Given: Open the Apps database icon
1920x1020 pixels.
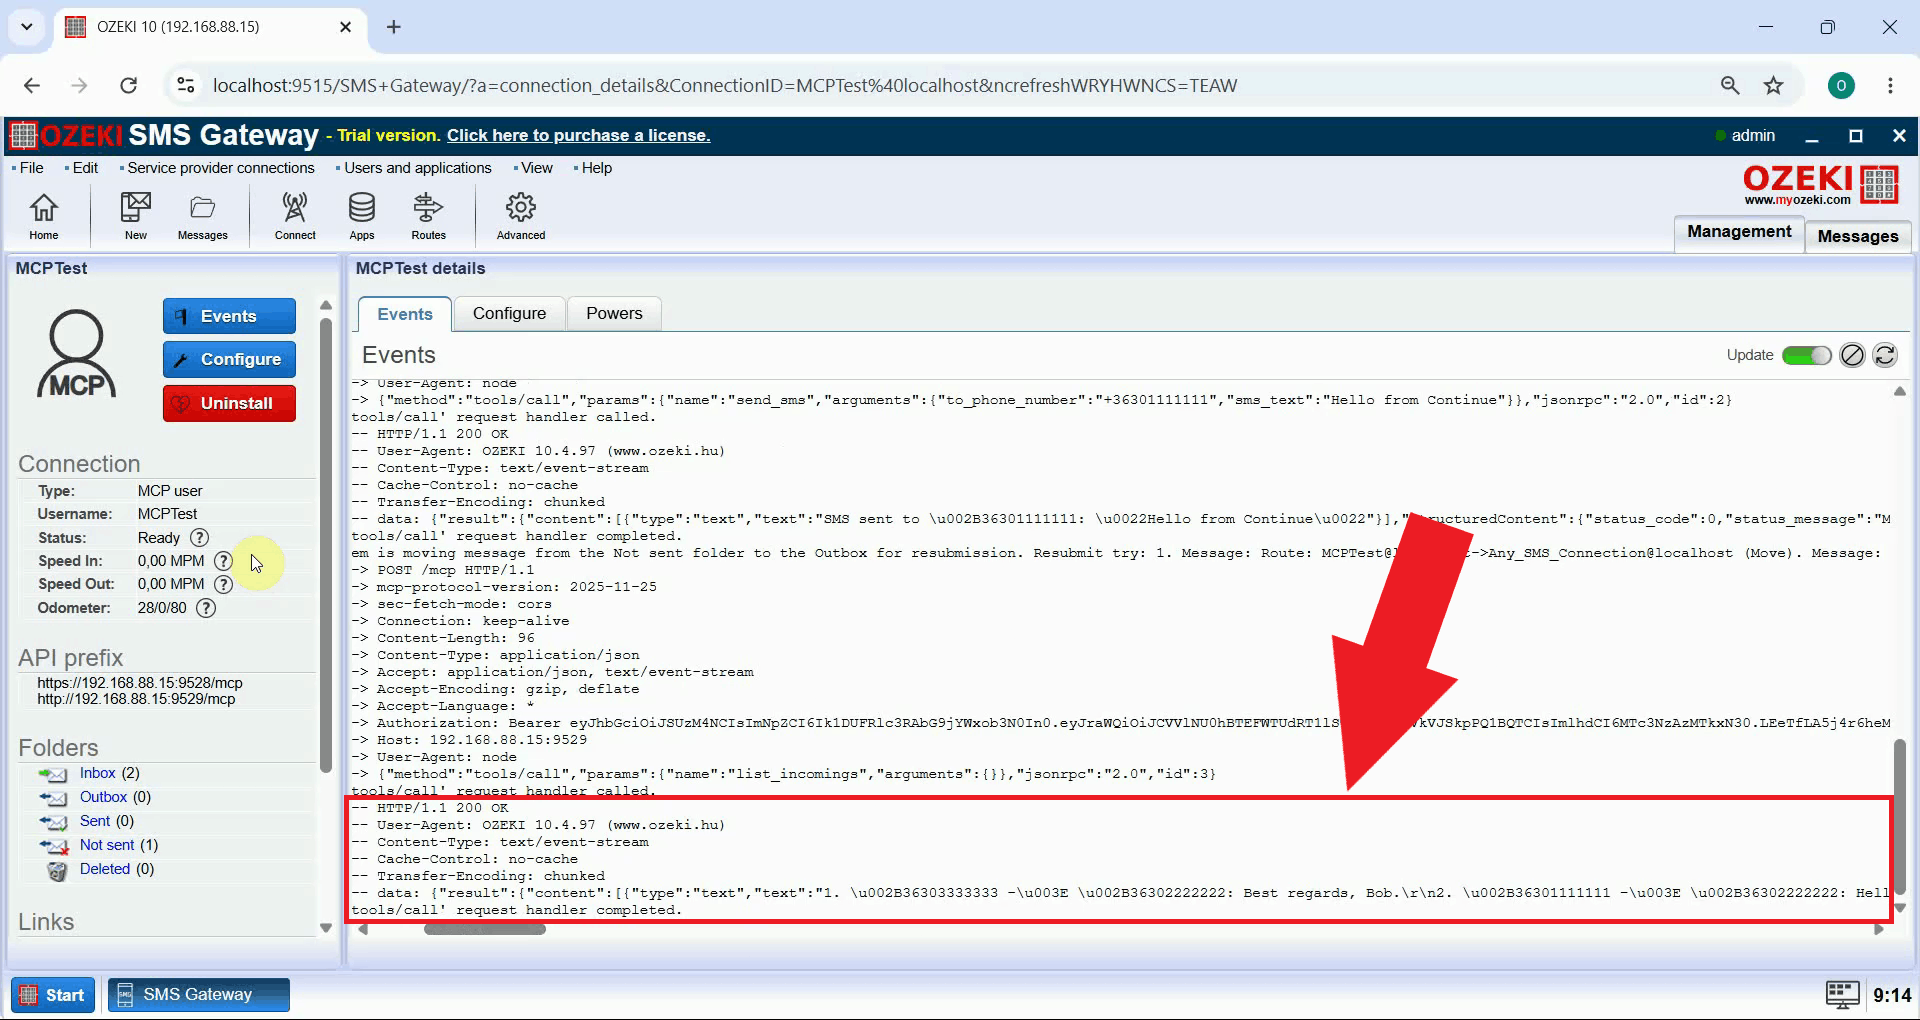Looking at the screenshot, I should click(x=361, y=216).
